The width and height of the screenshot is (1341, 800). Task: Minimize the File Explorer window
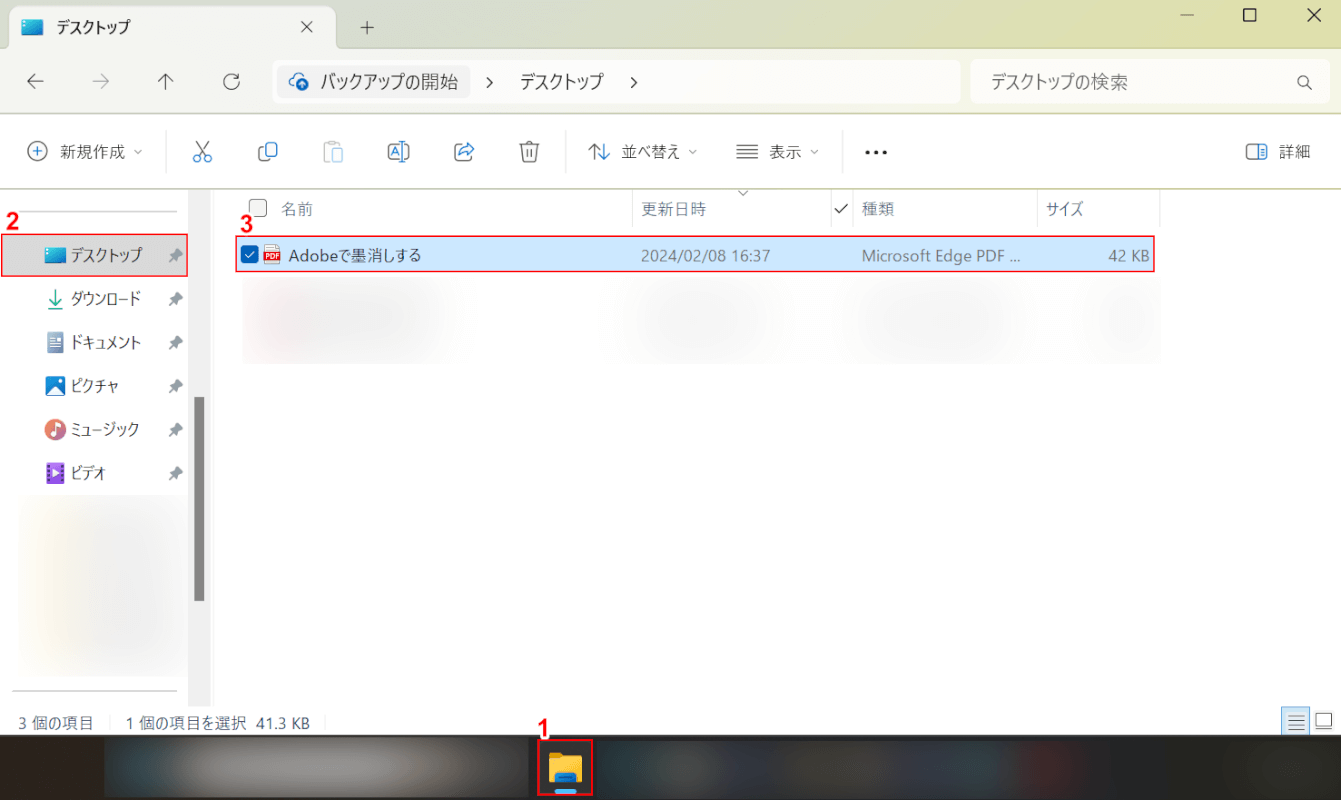1186,14
